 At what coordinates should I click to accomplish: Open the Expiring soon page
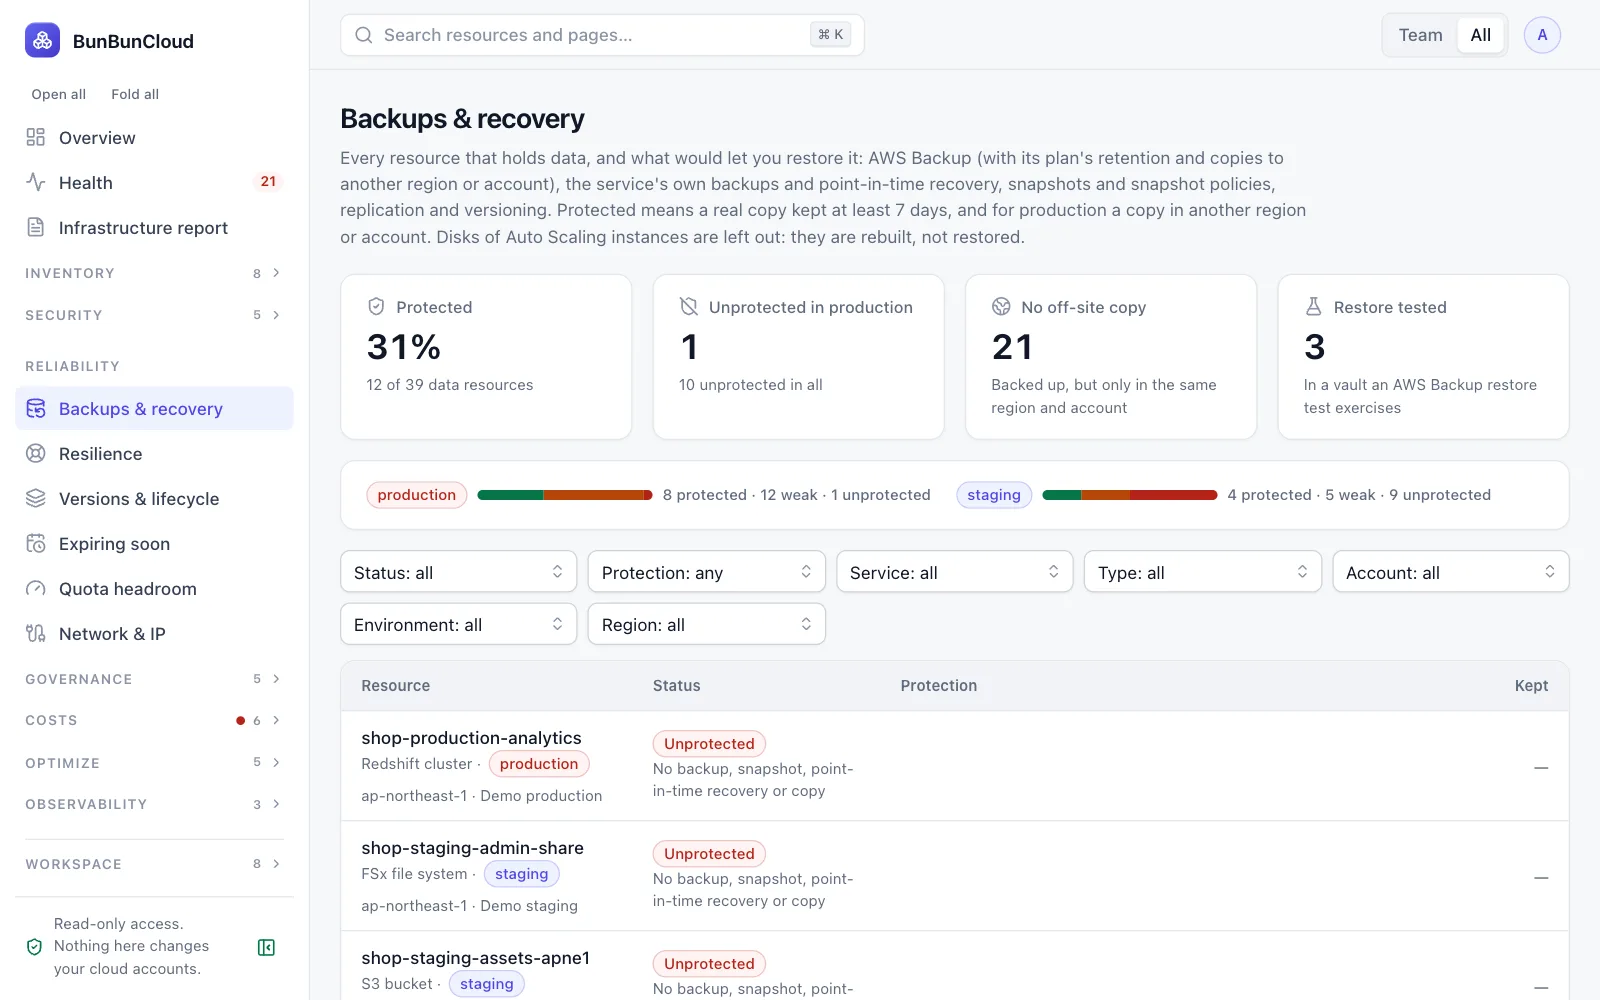154,544
